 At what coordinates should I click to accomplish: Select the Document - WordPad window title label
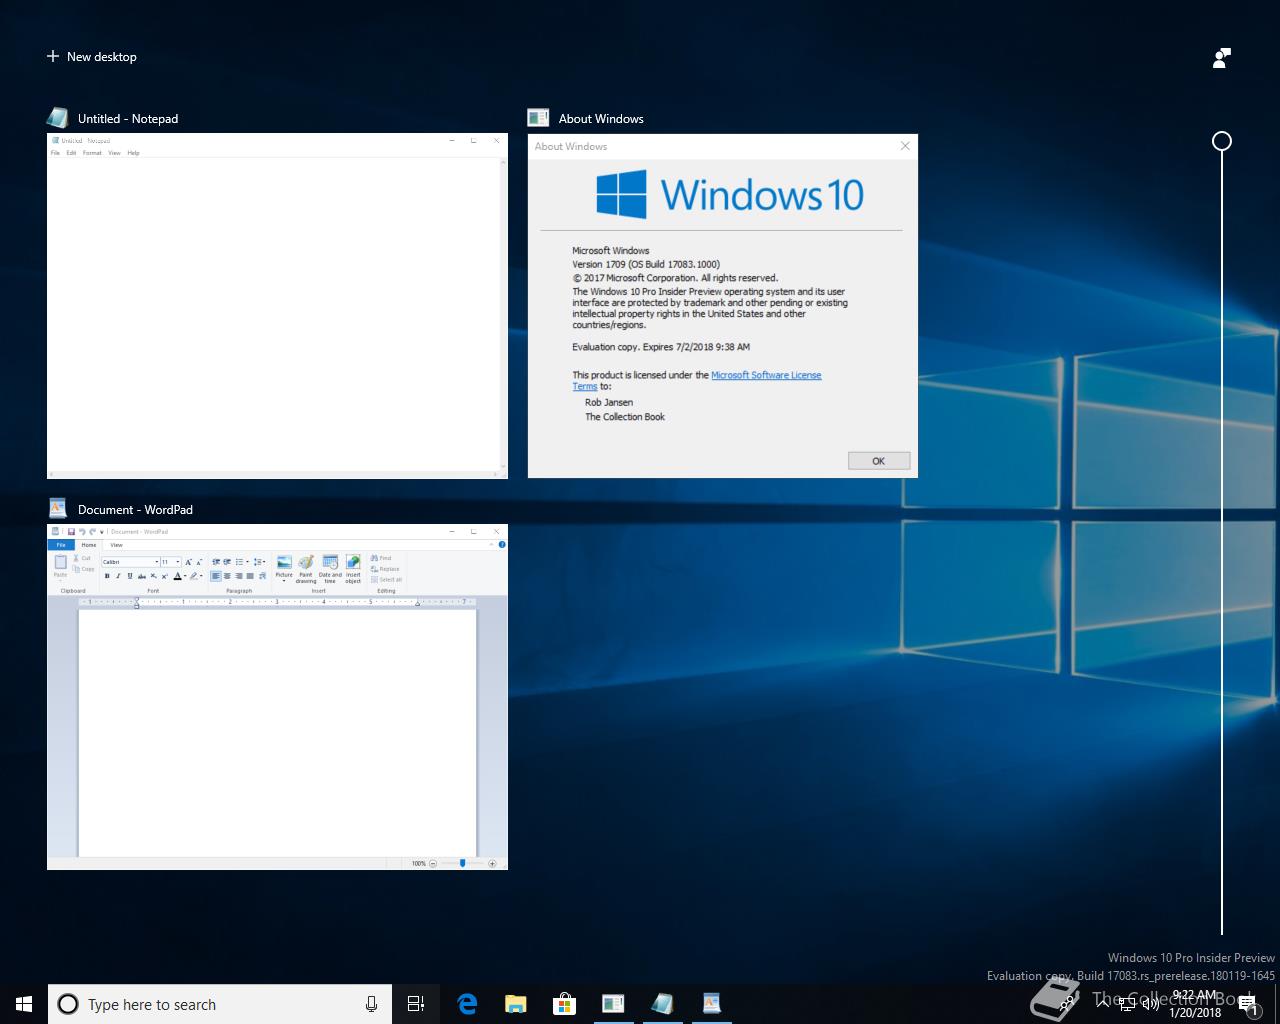[x=135, y=509]
